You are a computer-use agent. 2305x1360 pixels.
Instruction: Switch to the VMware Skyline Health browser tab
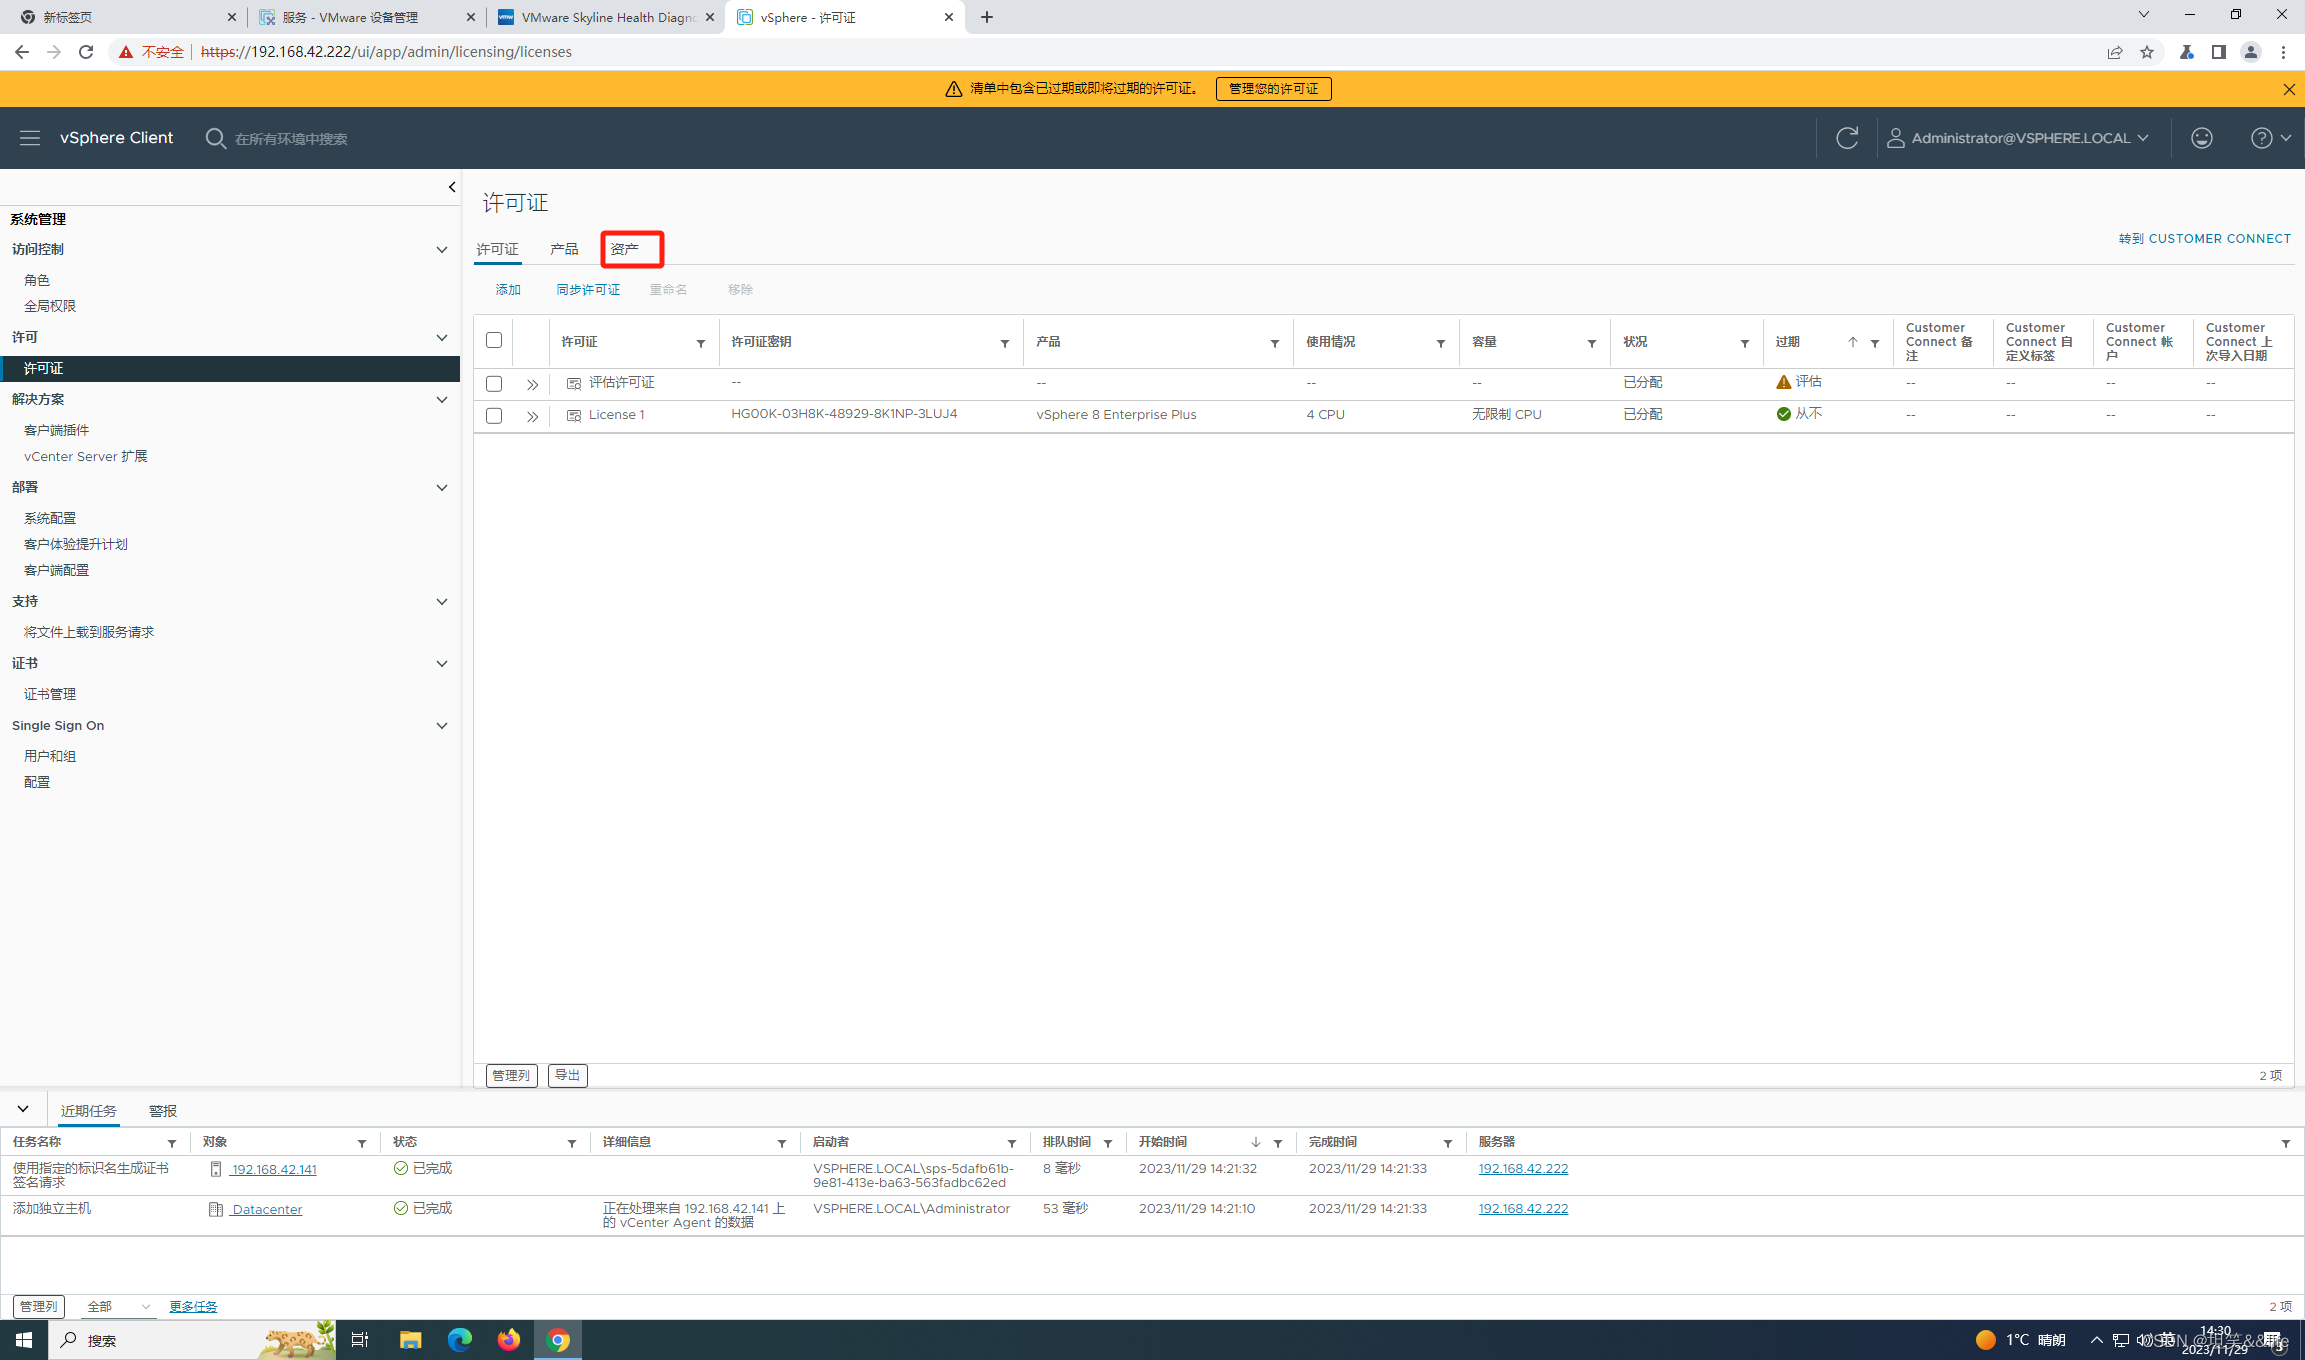click(x=606, y=17)
